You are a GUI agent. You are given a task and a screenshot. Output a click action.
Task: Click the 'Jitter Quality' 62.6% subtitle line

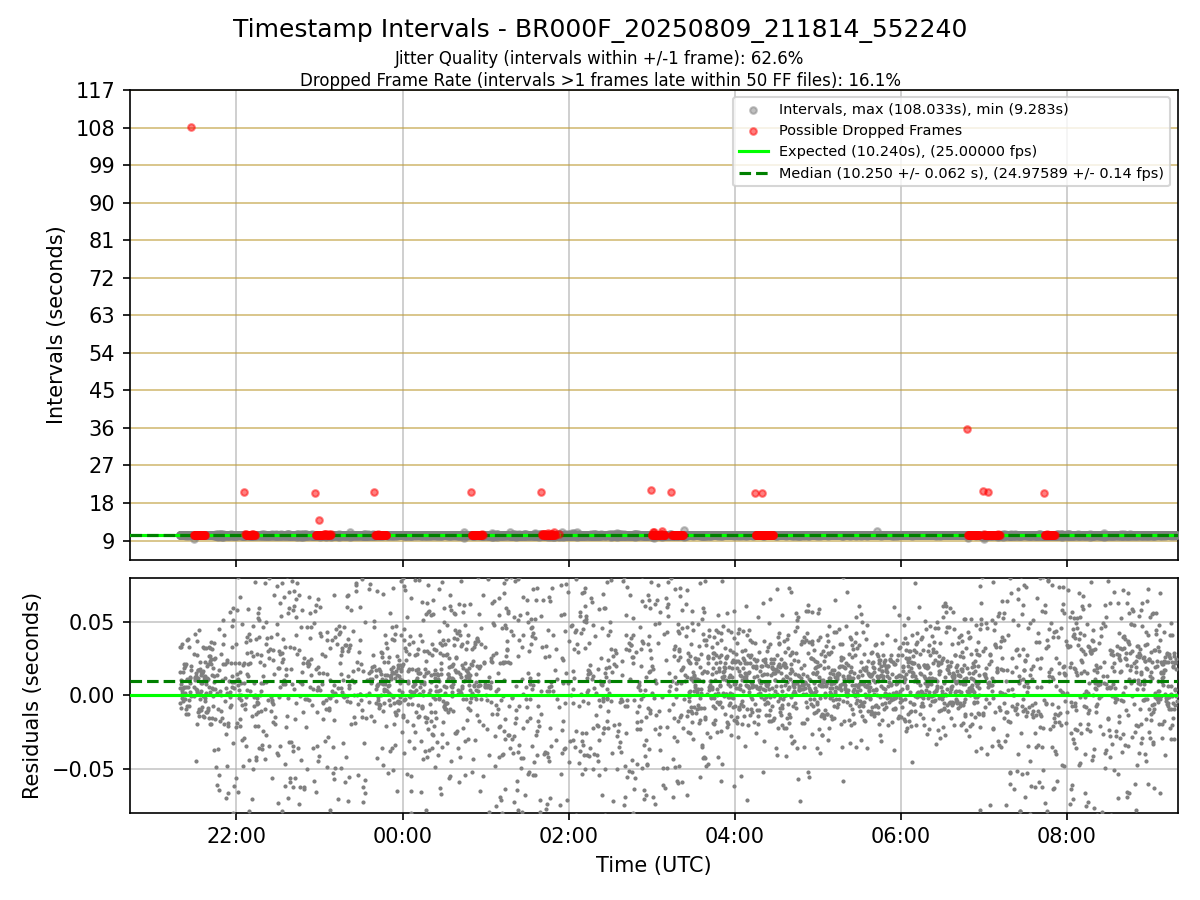599,59
